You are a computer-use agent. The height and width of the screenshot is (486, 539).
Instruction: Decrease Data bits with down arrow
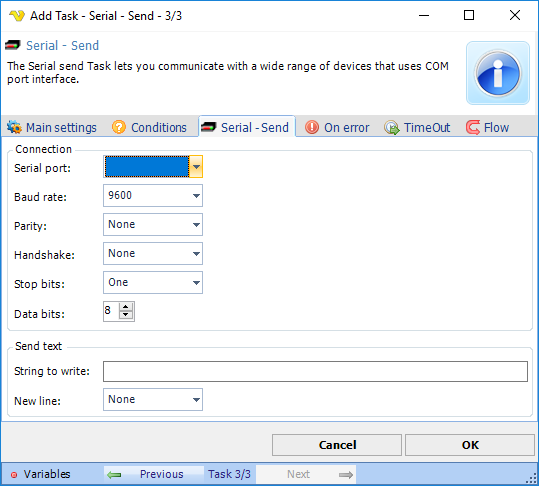tap(126, 315)
